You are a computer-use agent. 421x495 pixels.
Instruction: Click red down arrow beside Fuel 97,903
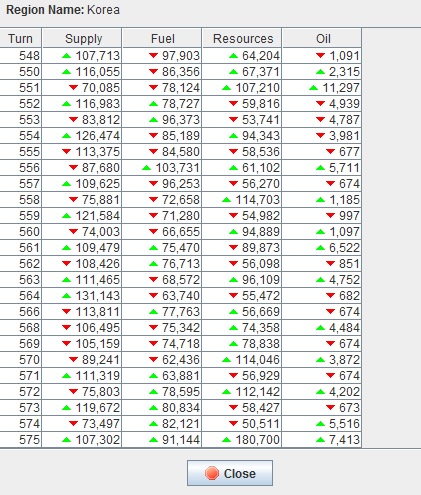[153, 56]
